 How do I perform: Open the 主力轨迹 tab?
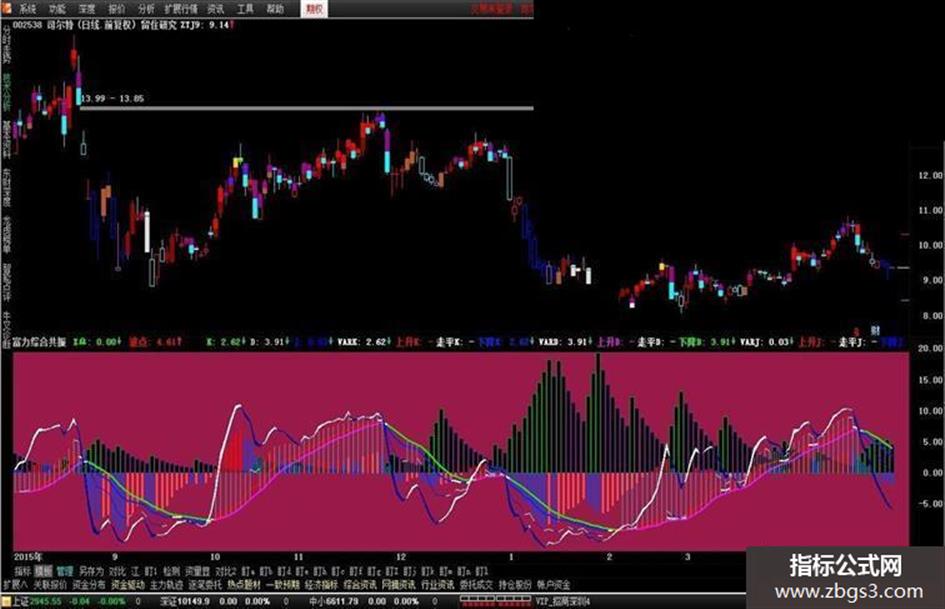pos(167,585)
